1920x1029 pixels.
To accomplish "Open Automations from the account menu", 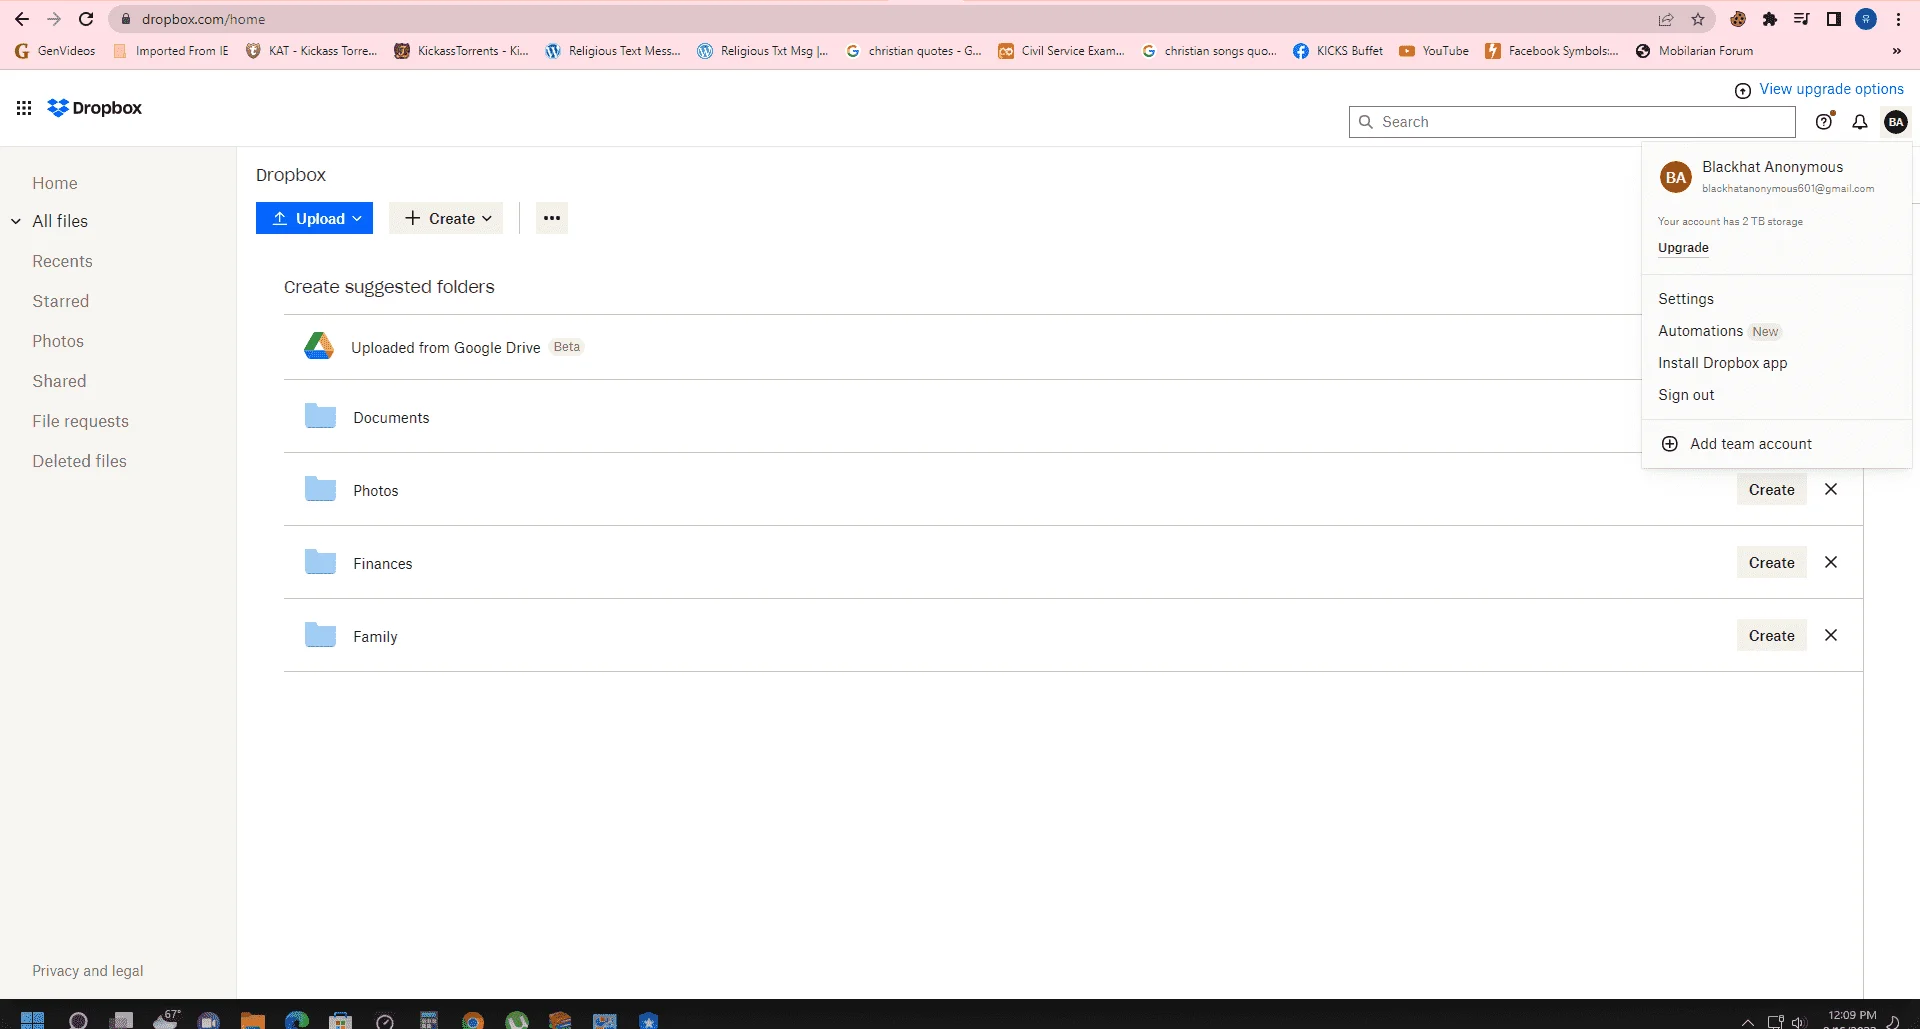I will [x=1700, y=331].
